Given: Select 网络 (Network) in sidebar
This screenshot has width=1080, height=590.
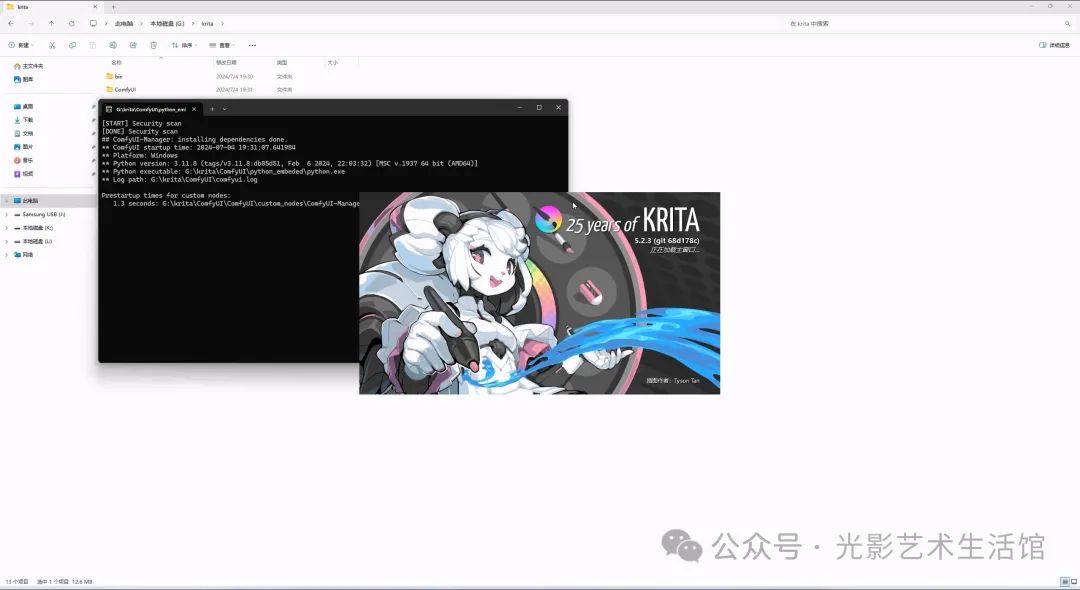Looking at the screenshot, I should [23, 255].
